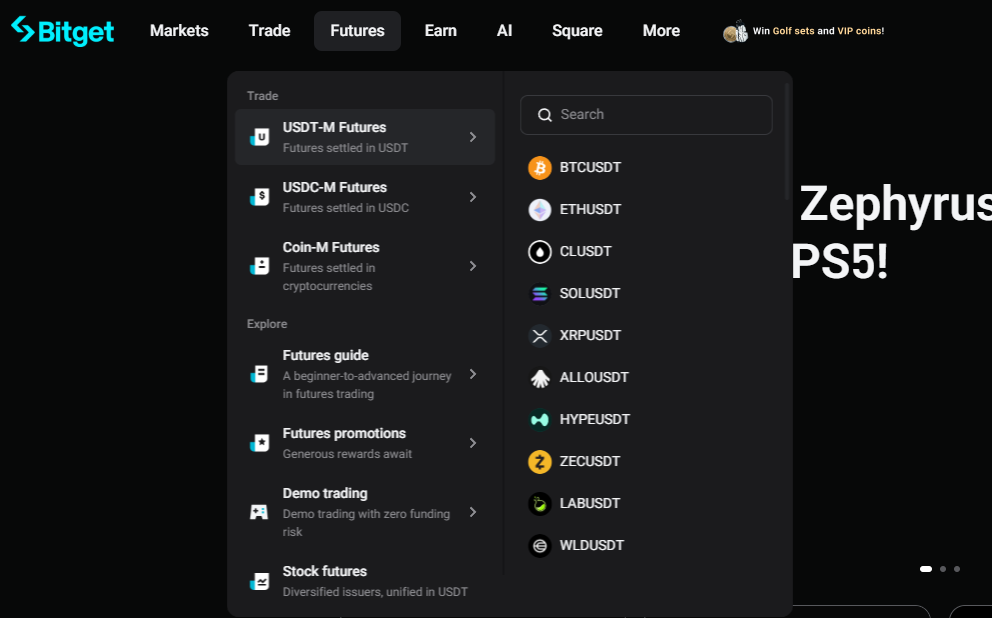Expand Demo trading chevron arrow
This screenshot has width=992, height=618.
tap(473, 512)
